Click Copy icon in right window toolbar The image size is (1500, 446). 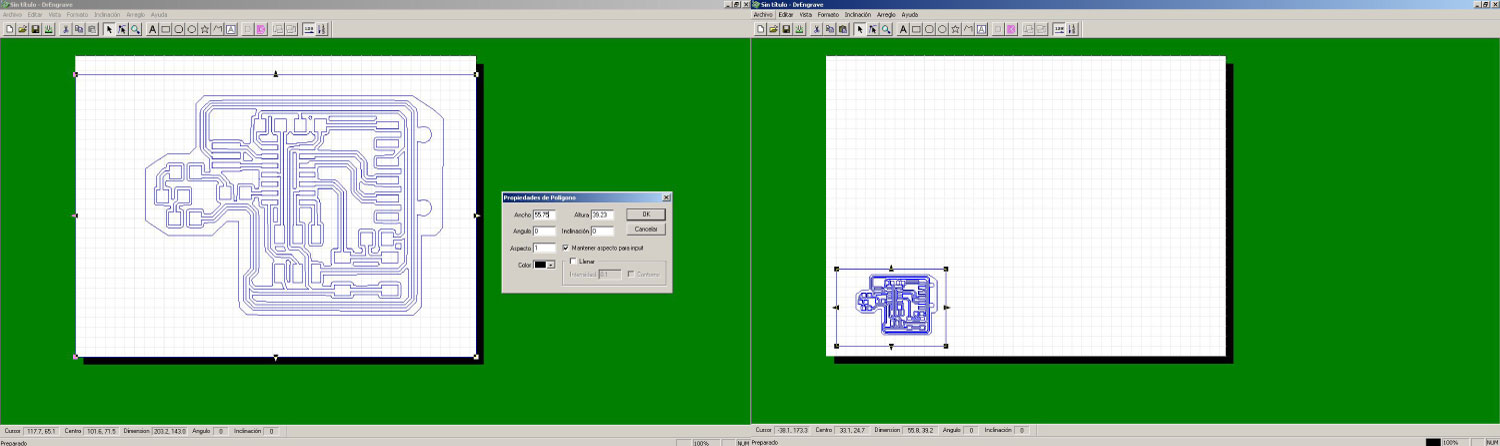click(x=829, y=29)
